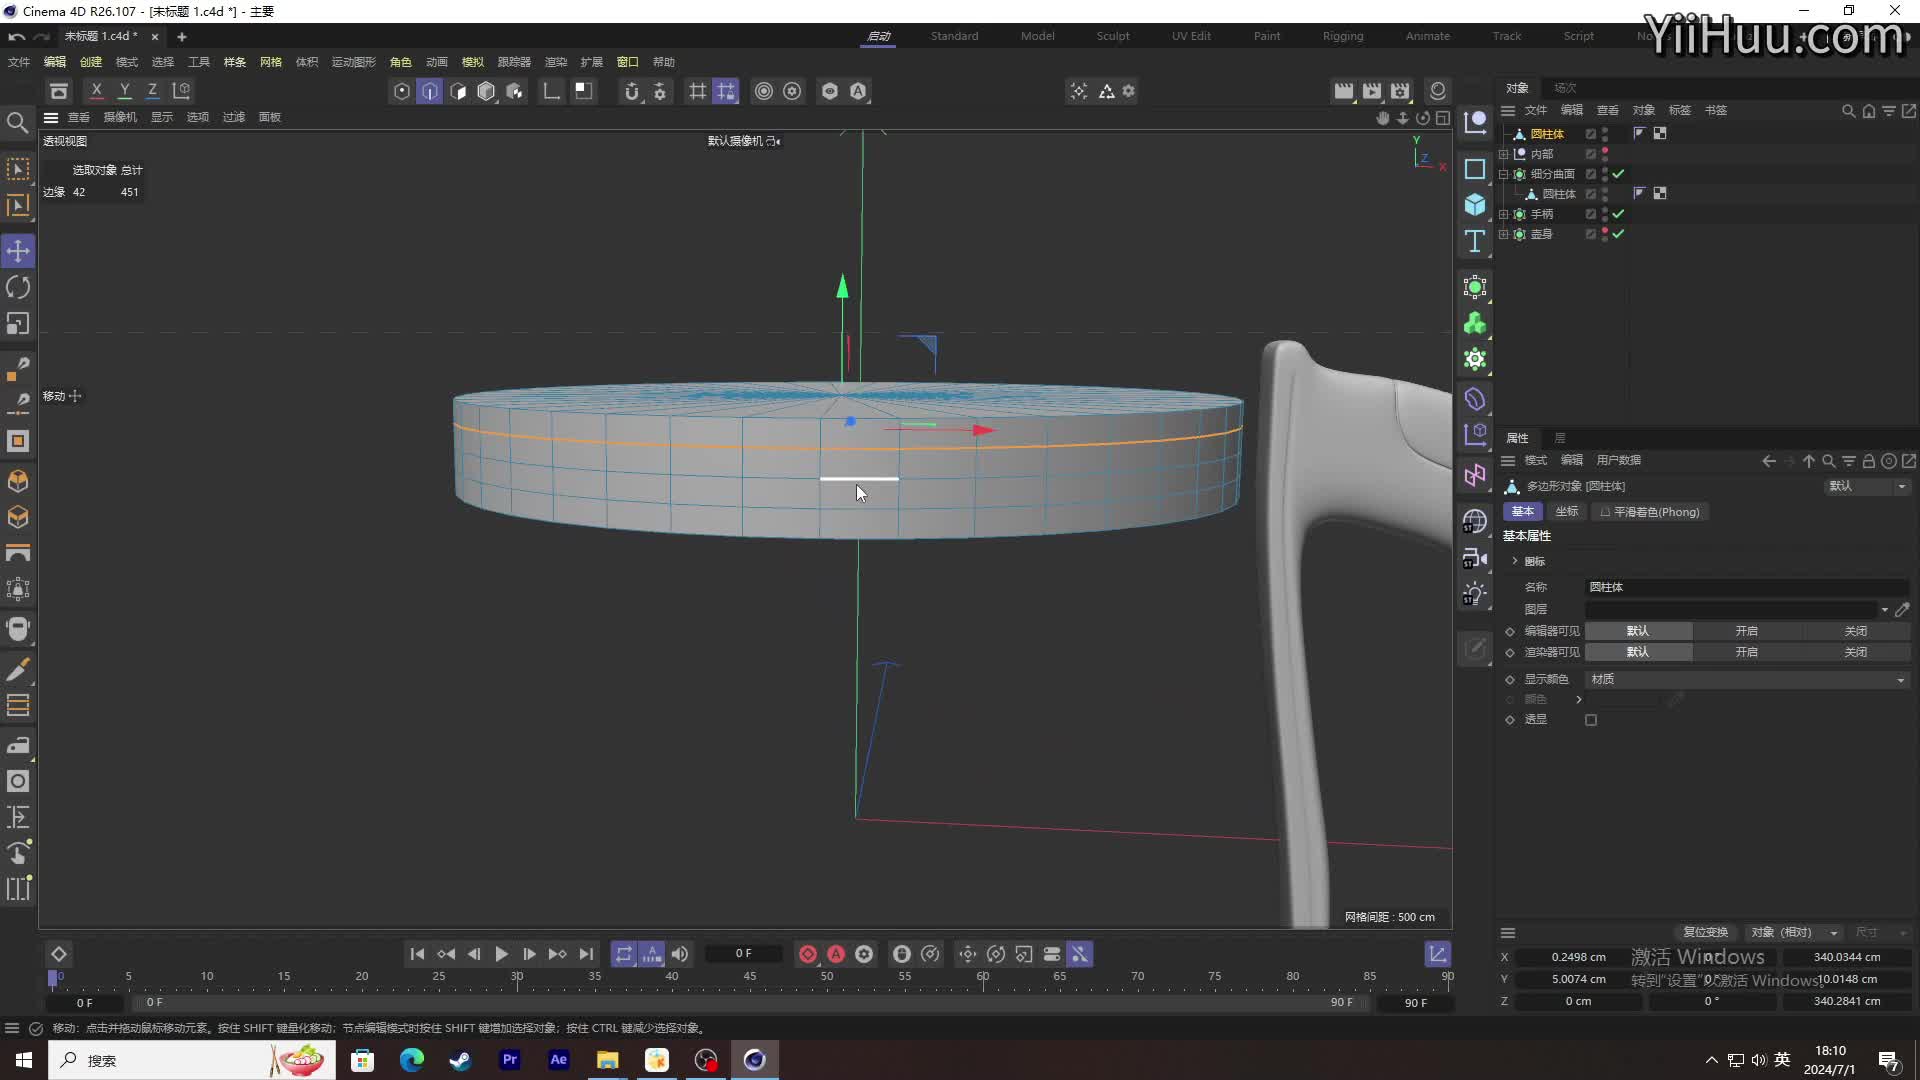The width and height of the screenshot is (1920, 1080).
Task: Open the Edit Render Settings icon
Action: tap(1400, 91)
